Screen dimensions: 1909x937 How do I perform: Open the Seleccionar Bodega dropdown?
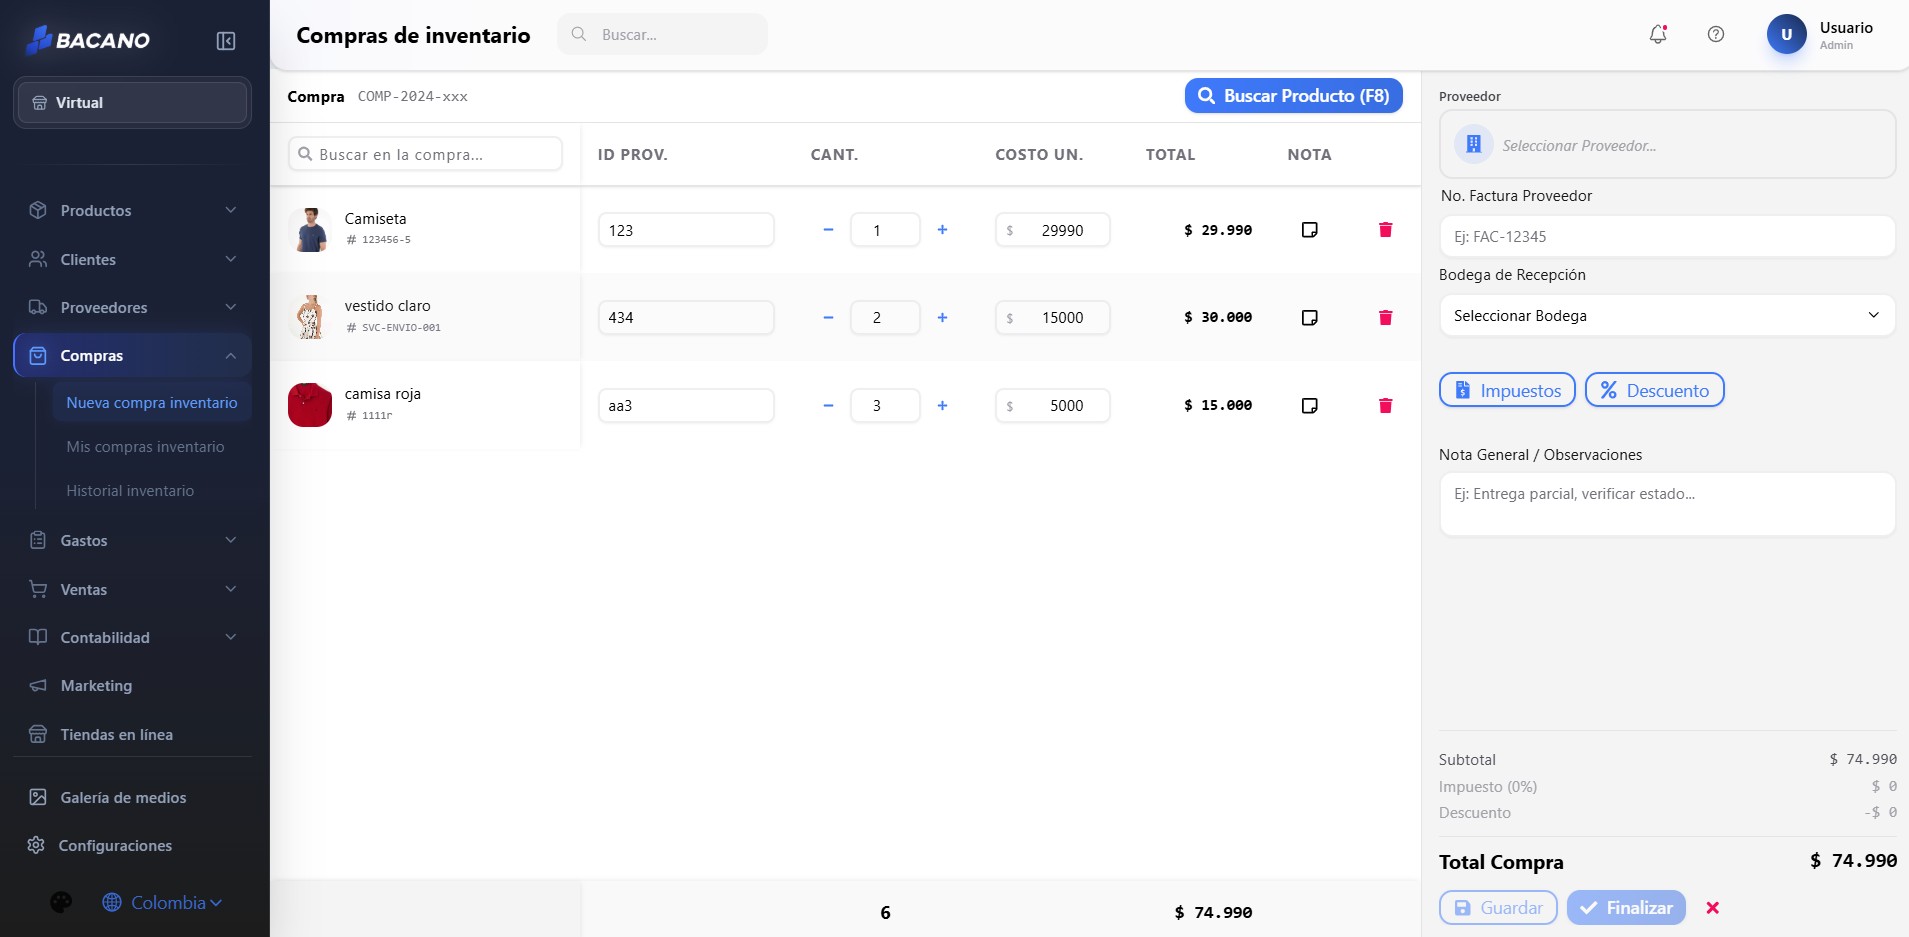click(x=1667, y=316)
